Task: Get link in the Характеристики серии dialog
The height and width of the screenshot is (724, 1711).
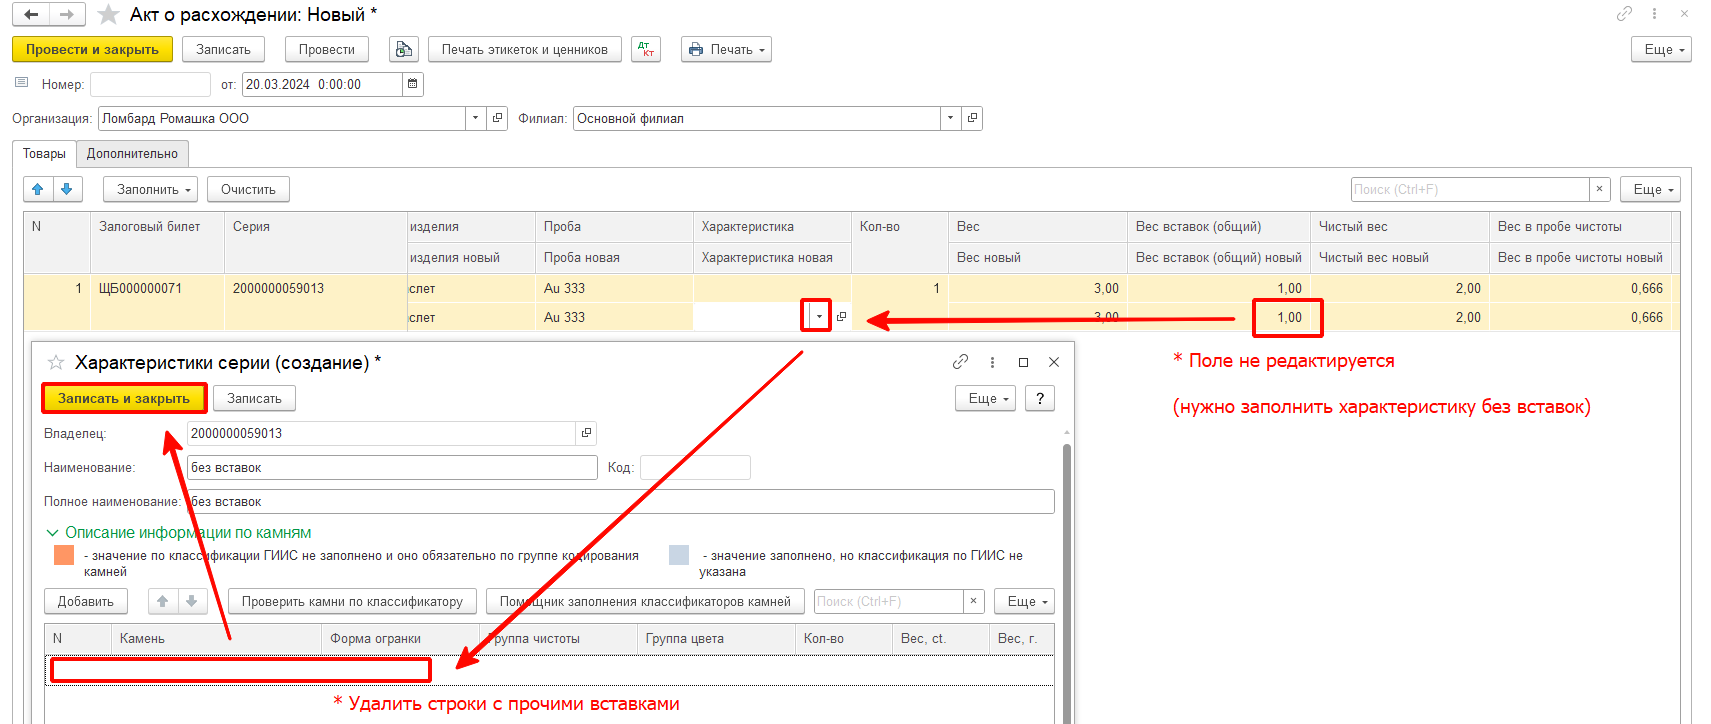Action: click(x=961, y=362)
